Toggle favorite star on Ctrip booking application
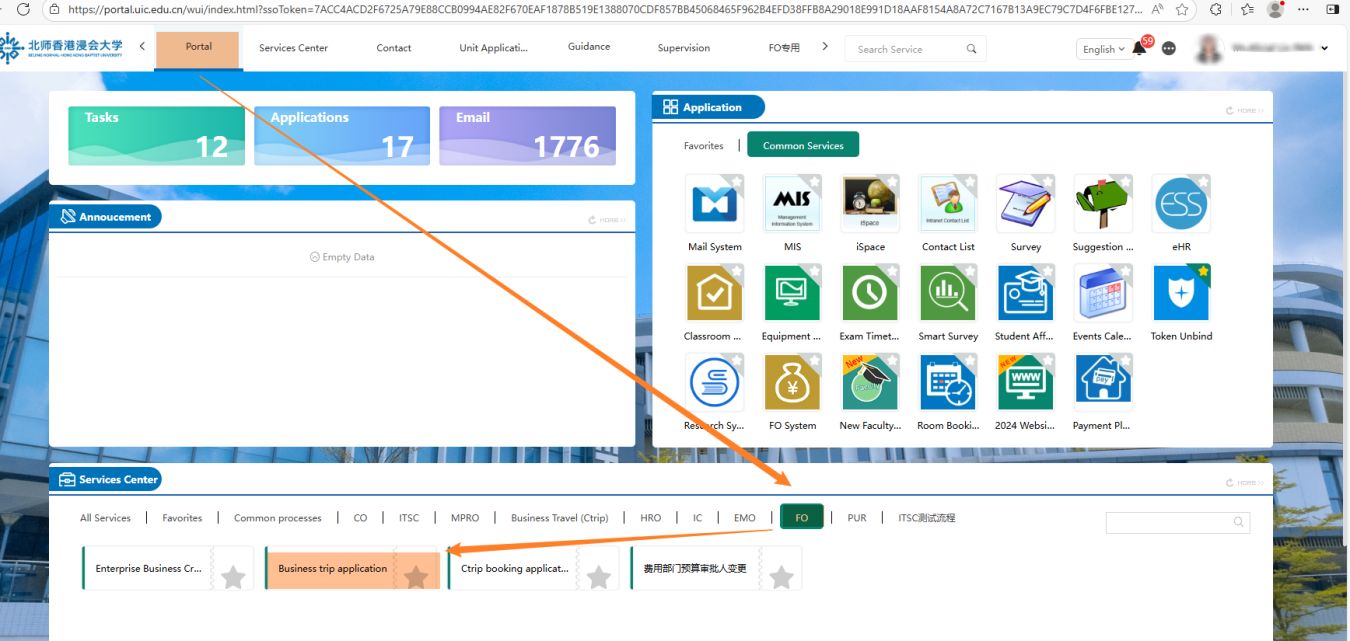1350x641 pixels. pos(598,577)
